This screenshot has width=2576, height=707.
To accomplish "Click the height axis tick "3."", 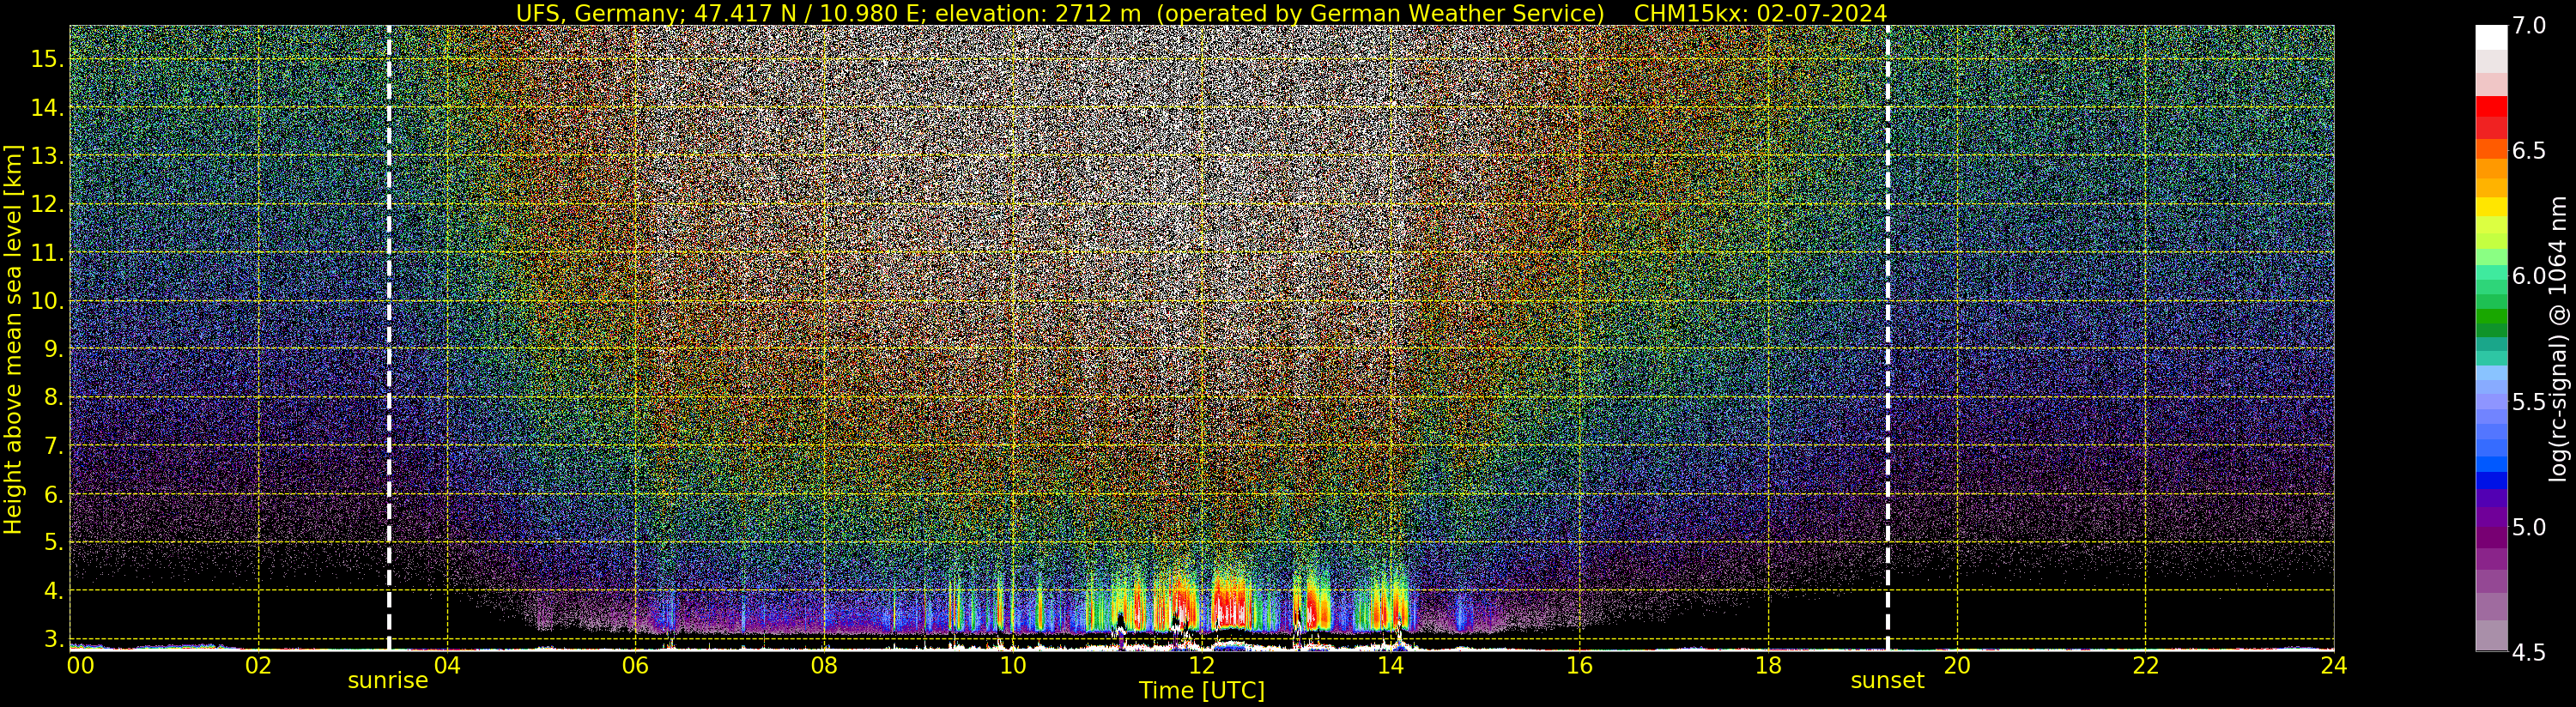I will 54,639.
